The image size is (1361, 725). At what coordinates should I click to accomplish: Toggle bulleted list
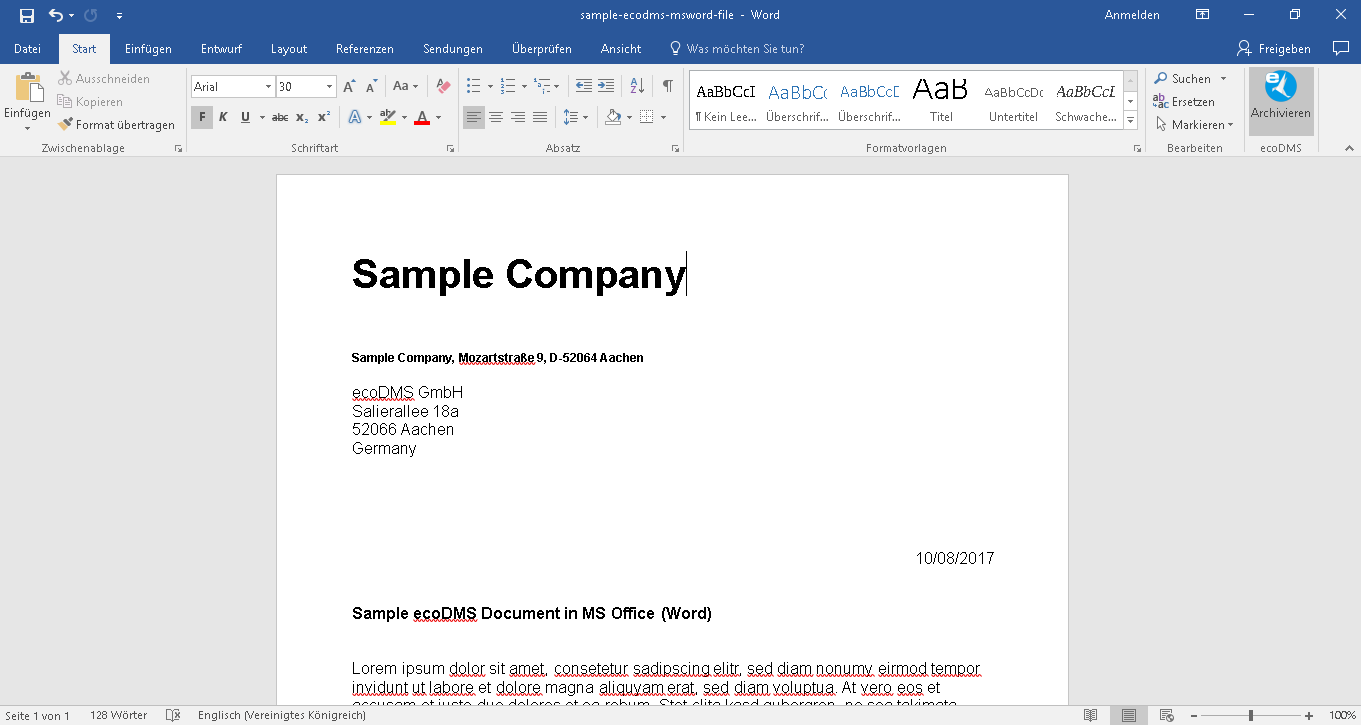point(474,87)
